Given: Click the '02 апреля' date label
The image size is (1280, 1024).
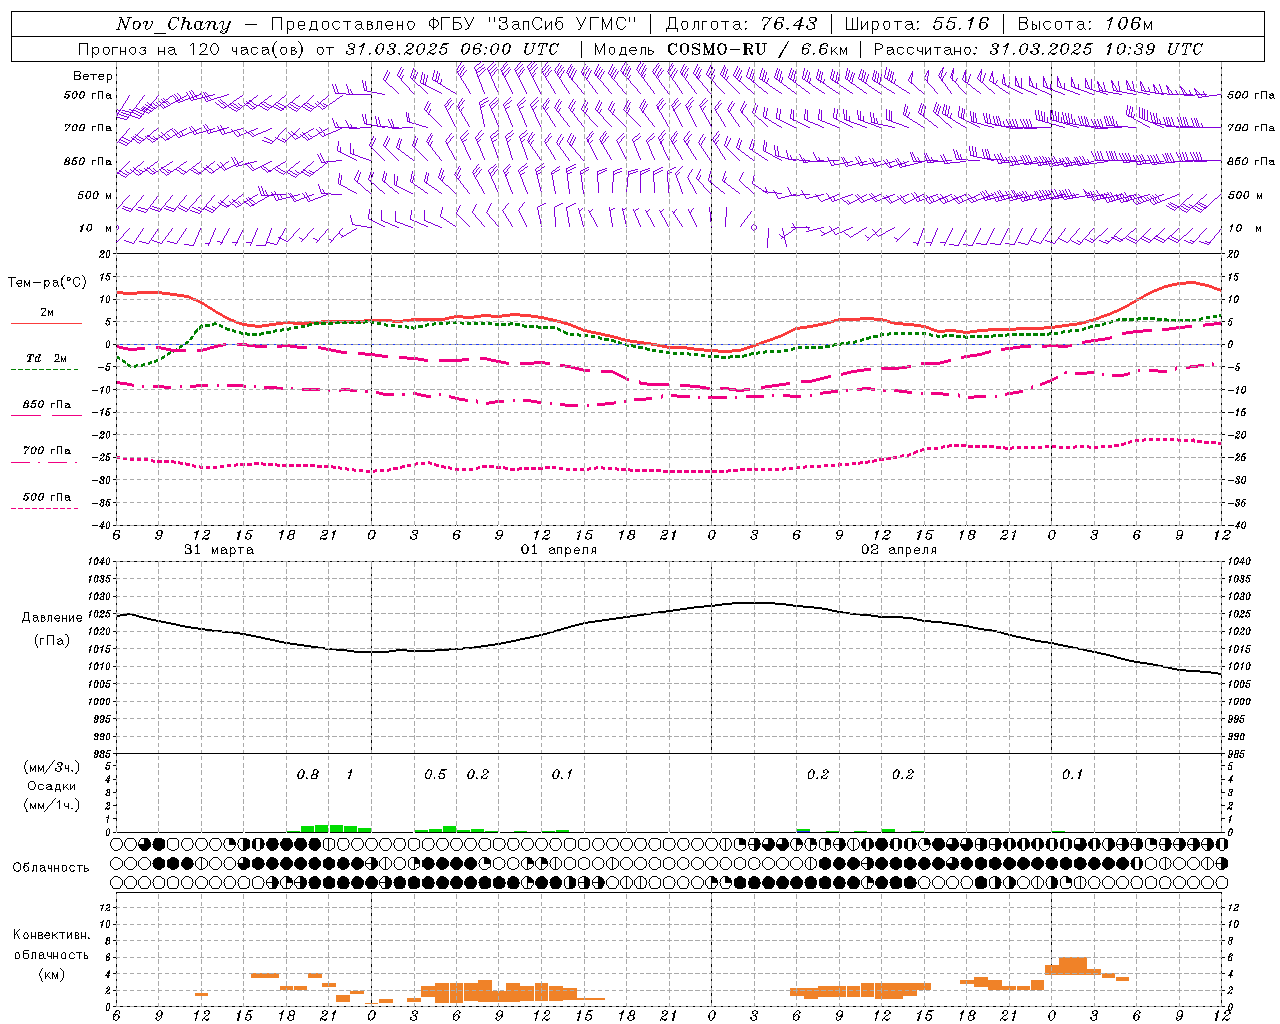Looking at the screenshot, I should click(899, 550).
